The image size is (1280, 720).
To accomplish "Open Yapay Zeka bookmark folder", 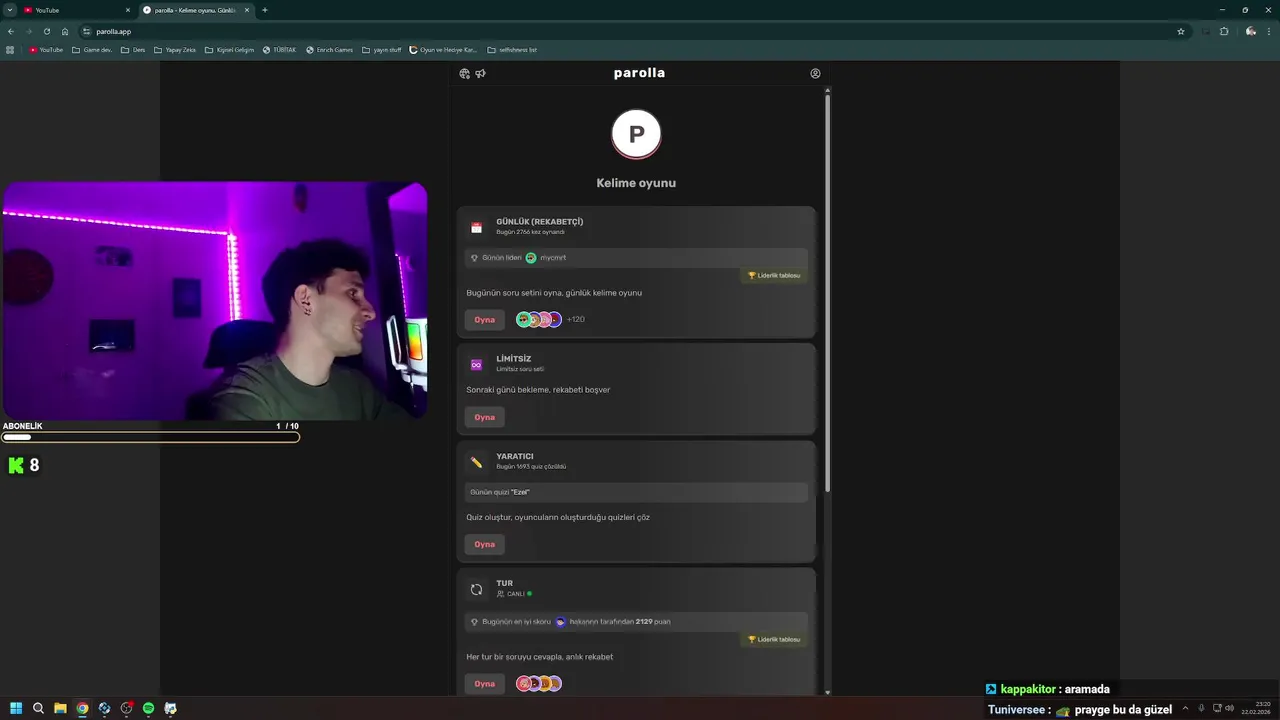I will point(175,50).
